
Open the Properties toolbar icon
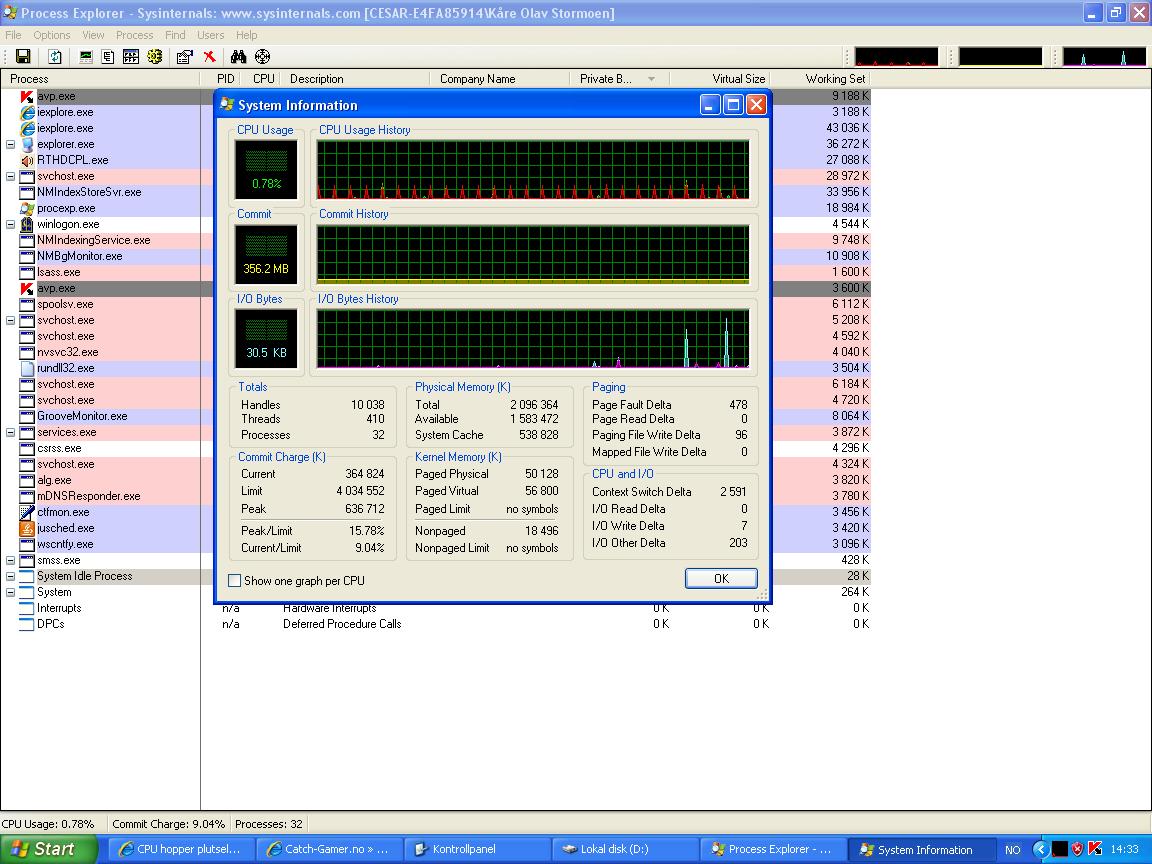click(x=184, y=57)
